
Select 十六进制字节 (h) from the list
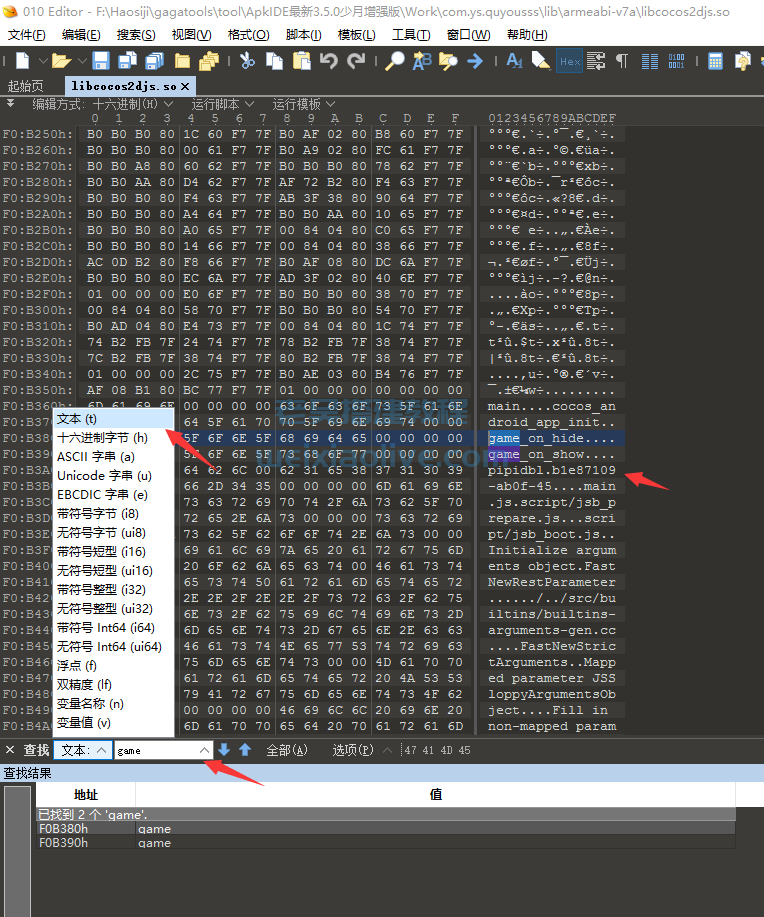click(x=102, y=437)
